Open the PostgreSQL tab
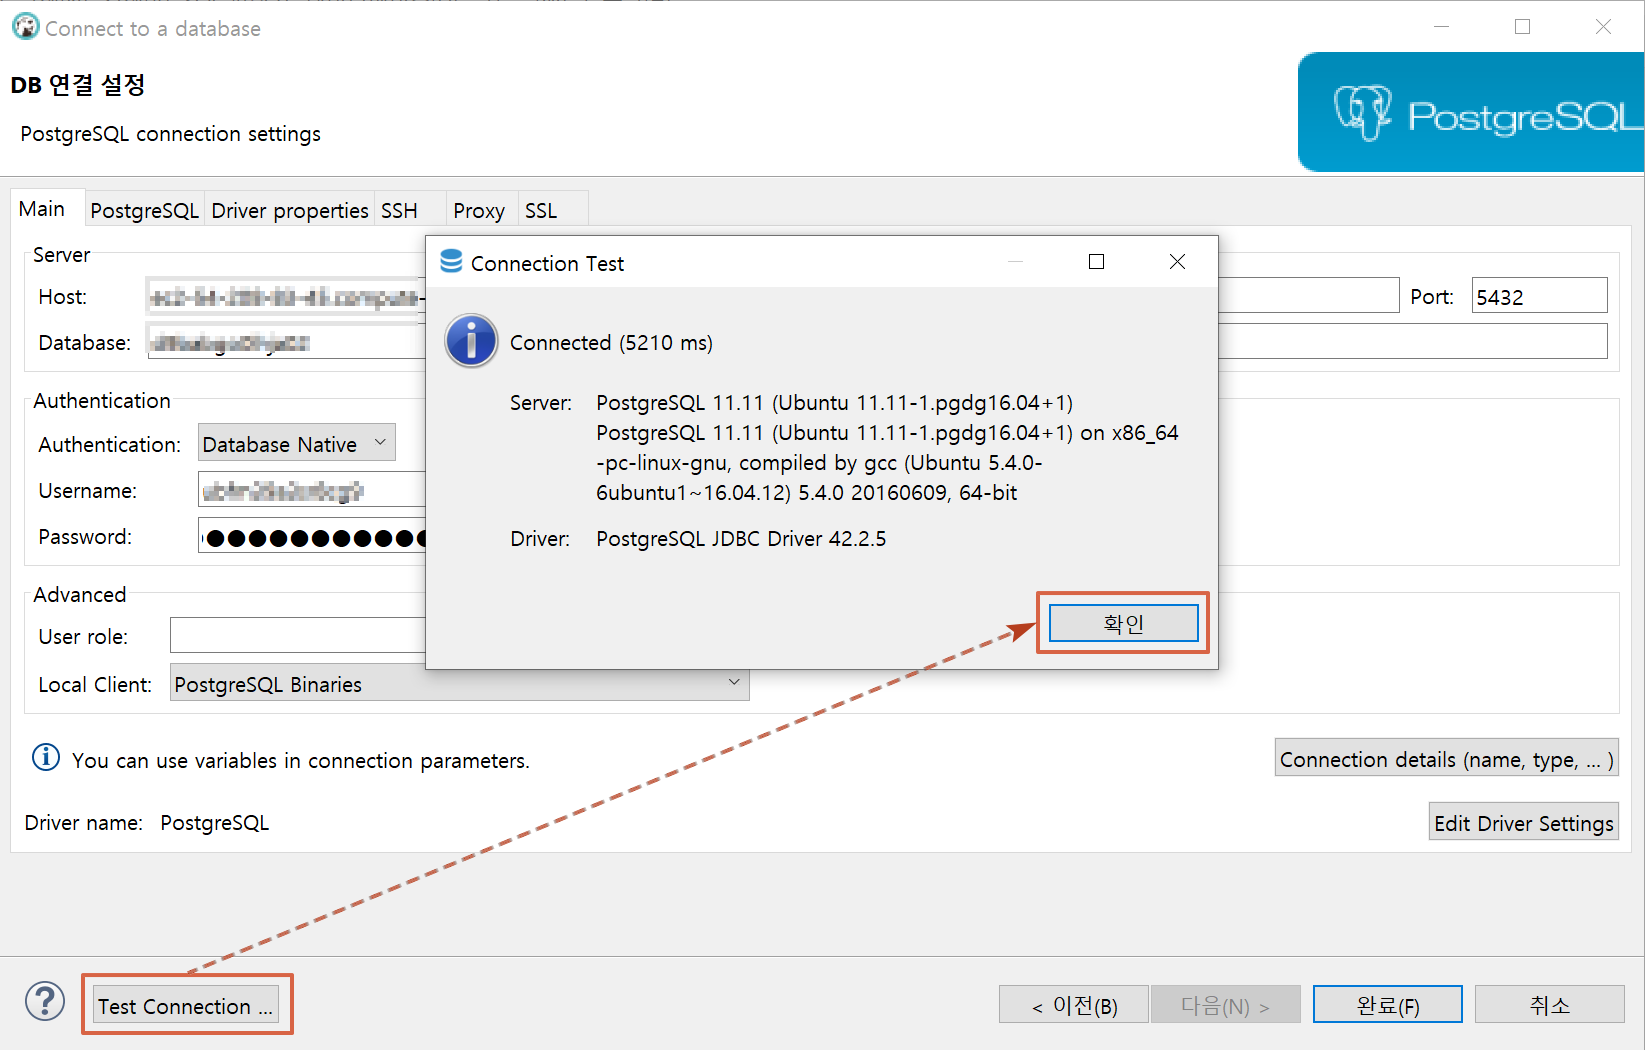 tap(145, 210)
